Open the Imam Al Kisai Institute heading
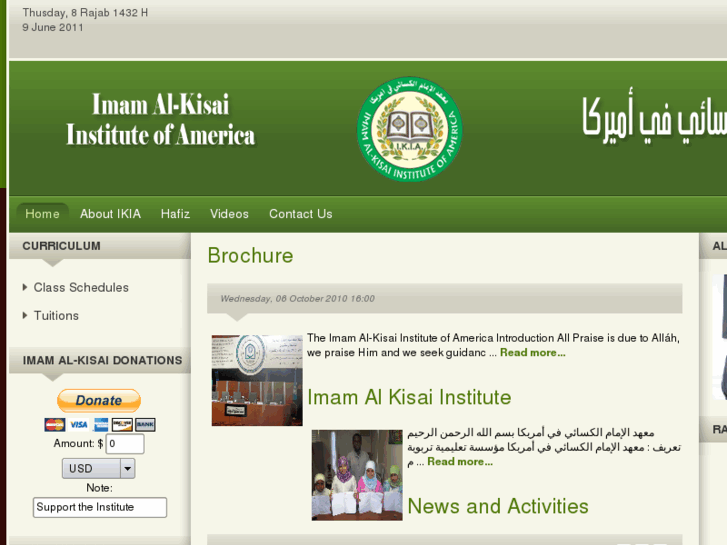727x545 pixels. tap(409, 397)
